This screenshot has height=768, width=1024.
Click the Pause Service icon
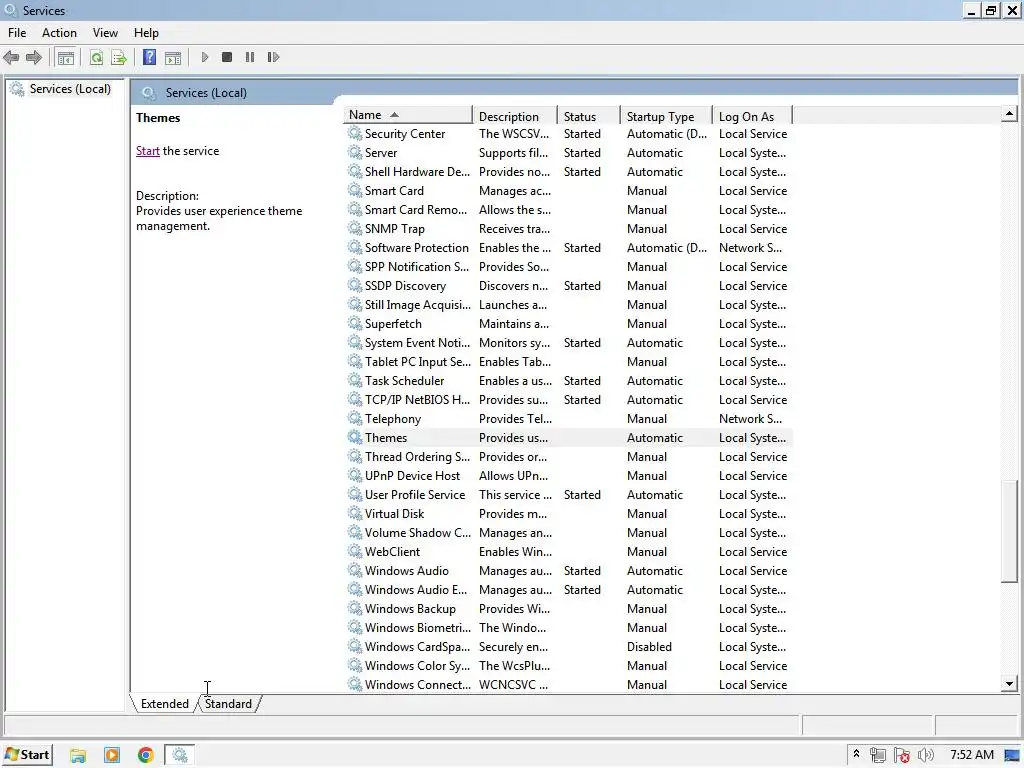click(249, 57)
